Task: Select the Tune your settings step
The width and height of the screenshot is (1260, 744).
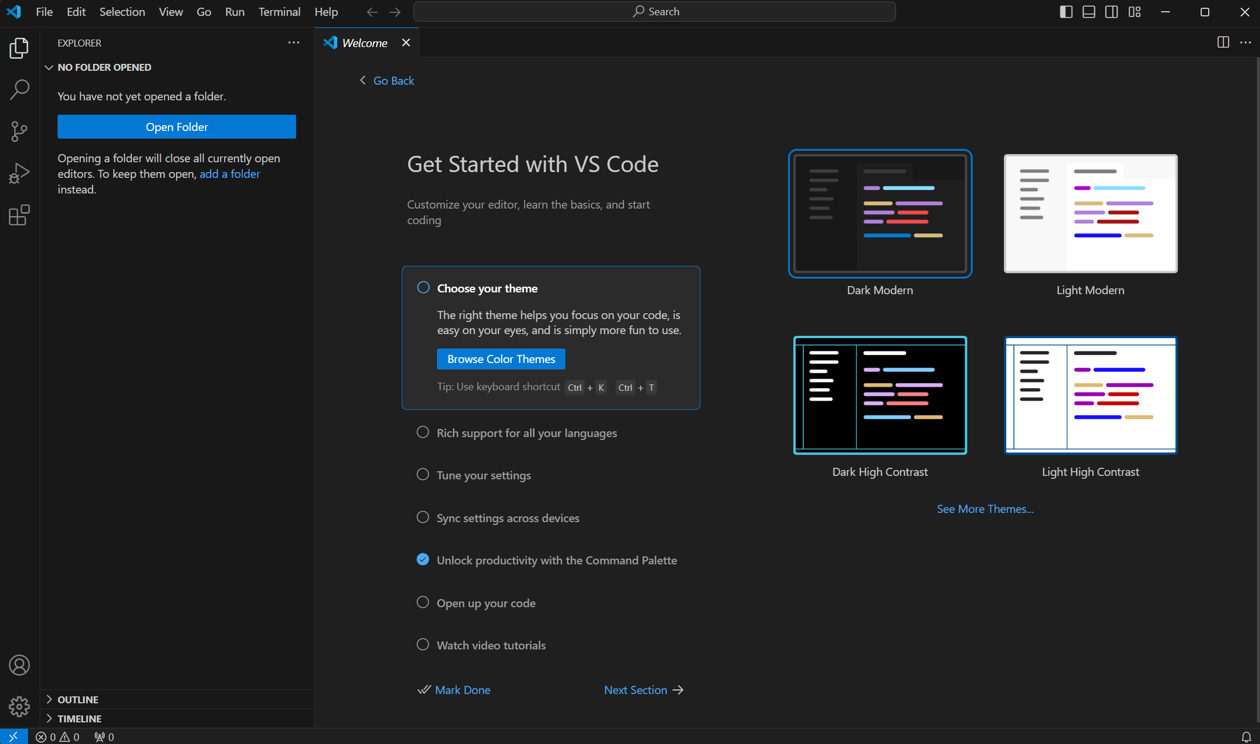Action: (x=483, y=475)
